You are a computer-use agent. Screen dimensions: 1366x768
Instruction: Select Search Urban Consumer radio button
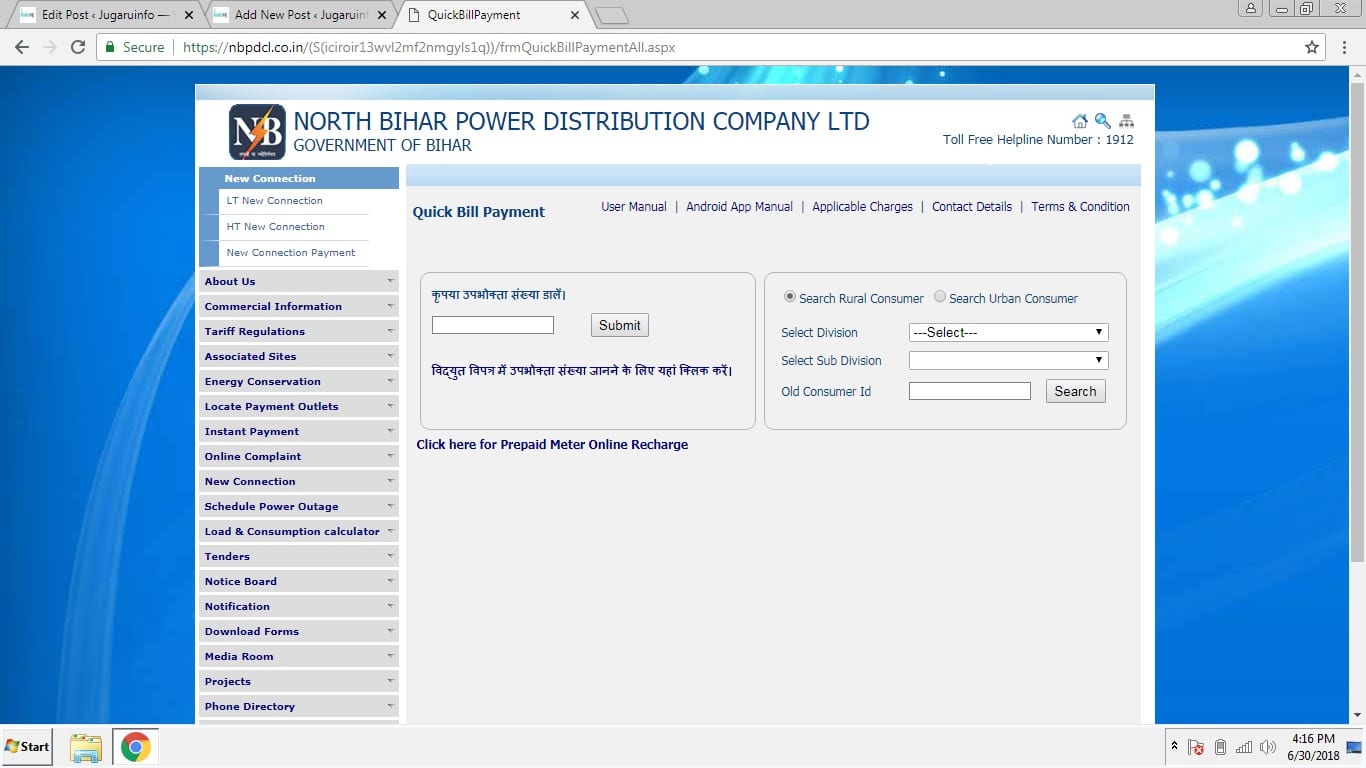coord(940,297)
